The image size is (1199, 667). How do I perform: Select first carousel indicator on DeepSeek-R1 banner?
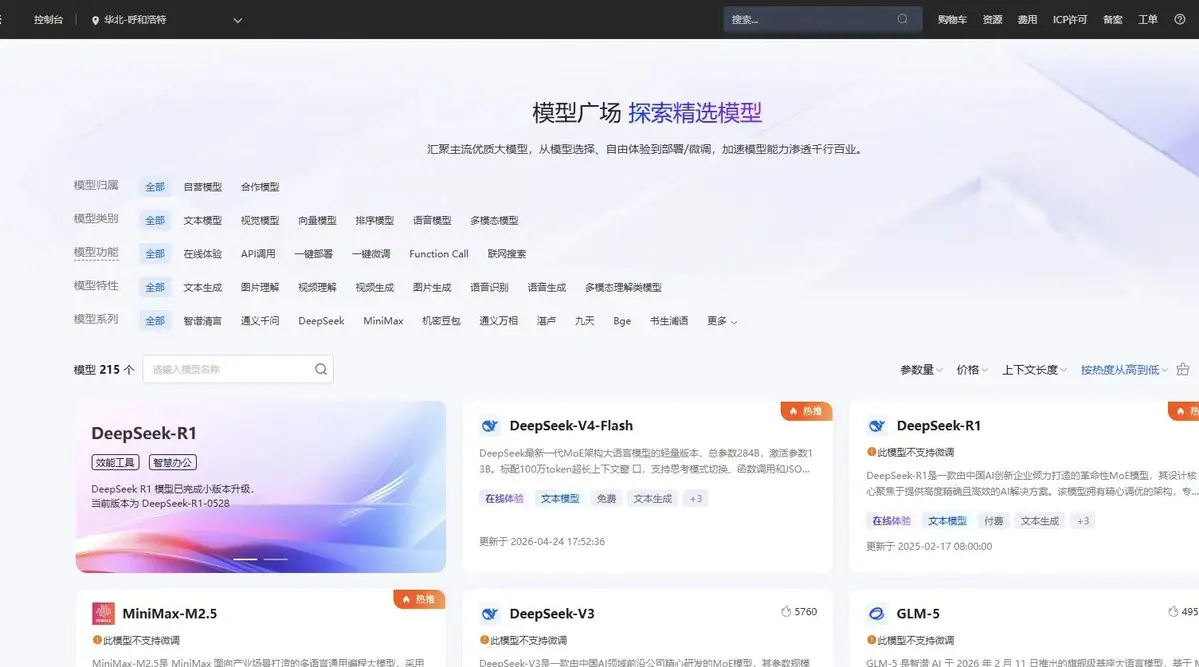coord(245,559)
